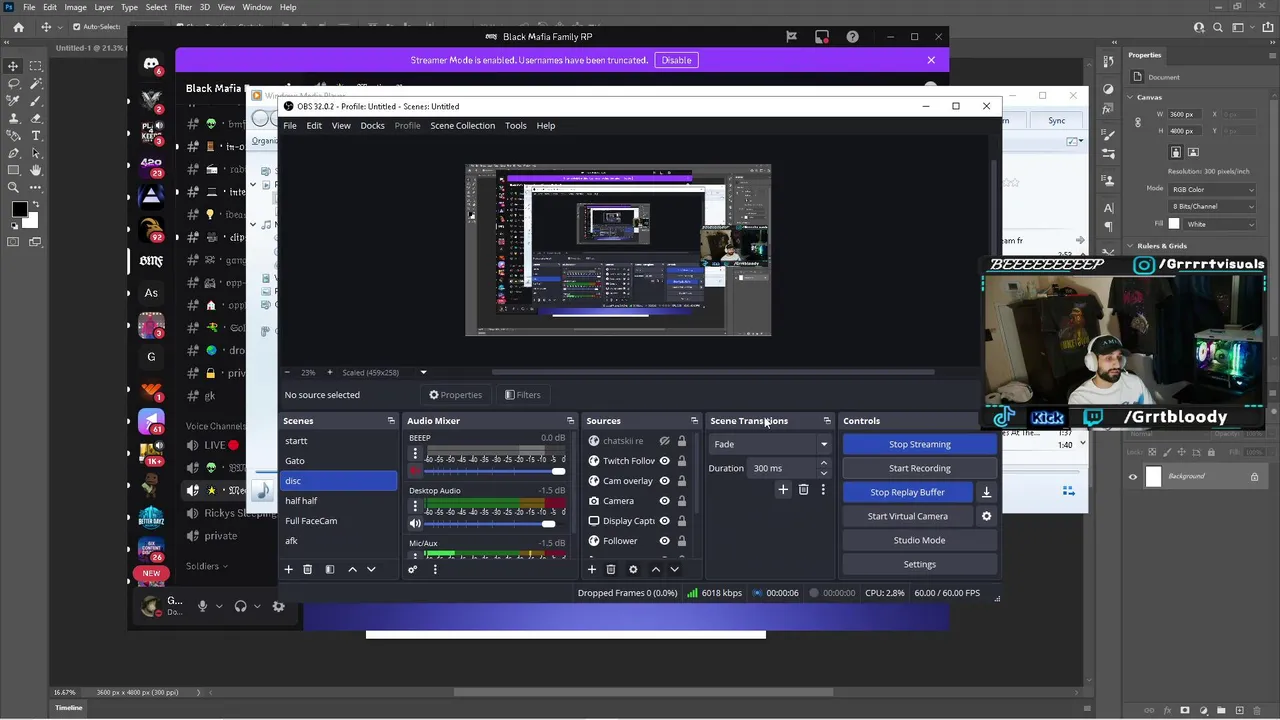Image resolution: width=1280 pixels, height=720 pixels.
Task: Open Photoshop Layer menu
Action: (104, 7)
